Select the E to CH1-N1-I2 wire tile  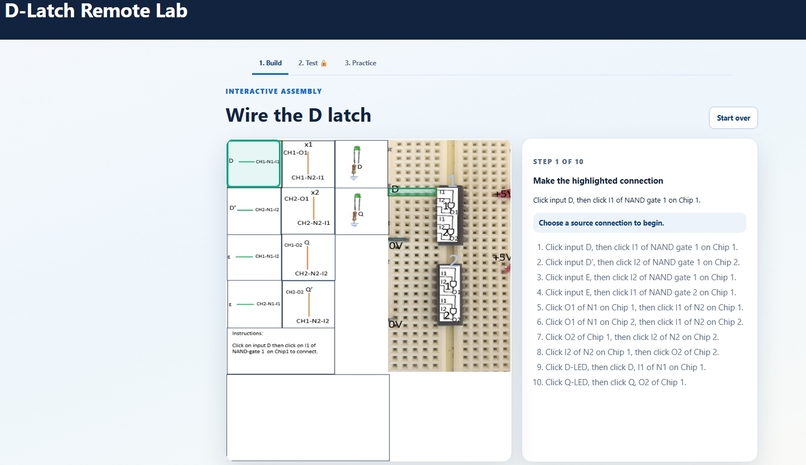point(254,257)
